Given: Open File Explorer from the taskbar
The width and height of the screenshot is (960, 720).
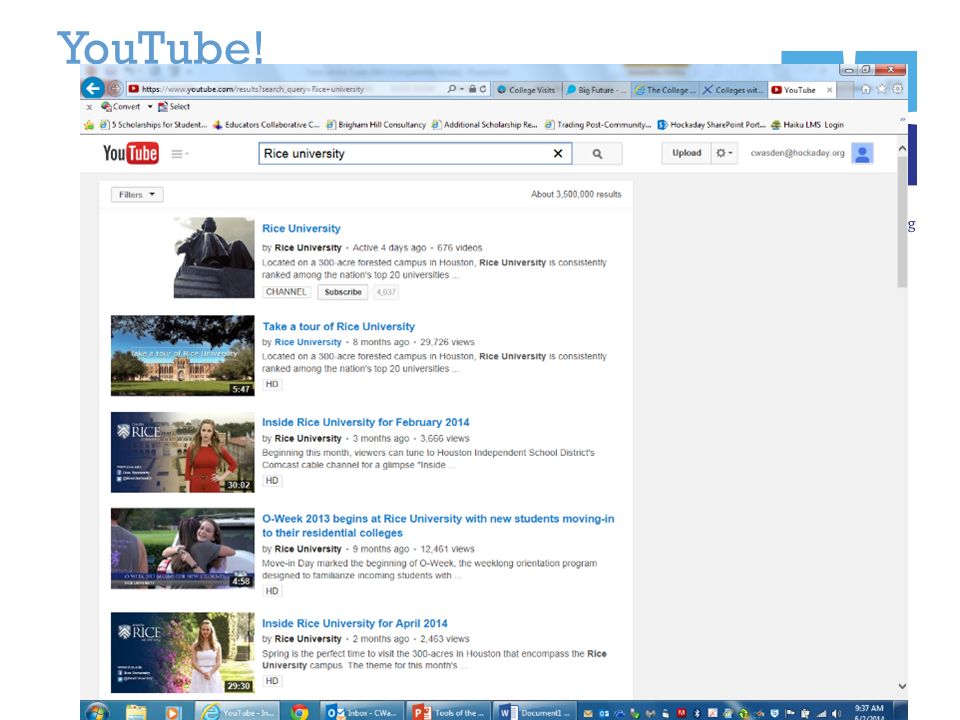Looking at the screenshot, I should coord(136,712).
